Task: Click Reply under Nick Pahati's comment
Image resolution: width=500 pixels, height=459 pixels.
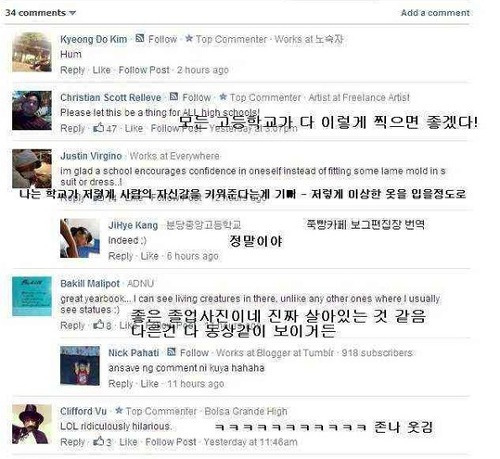Action: [121, 384]
